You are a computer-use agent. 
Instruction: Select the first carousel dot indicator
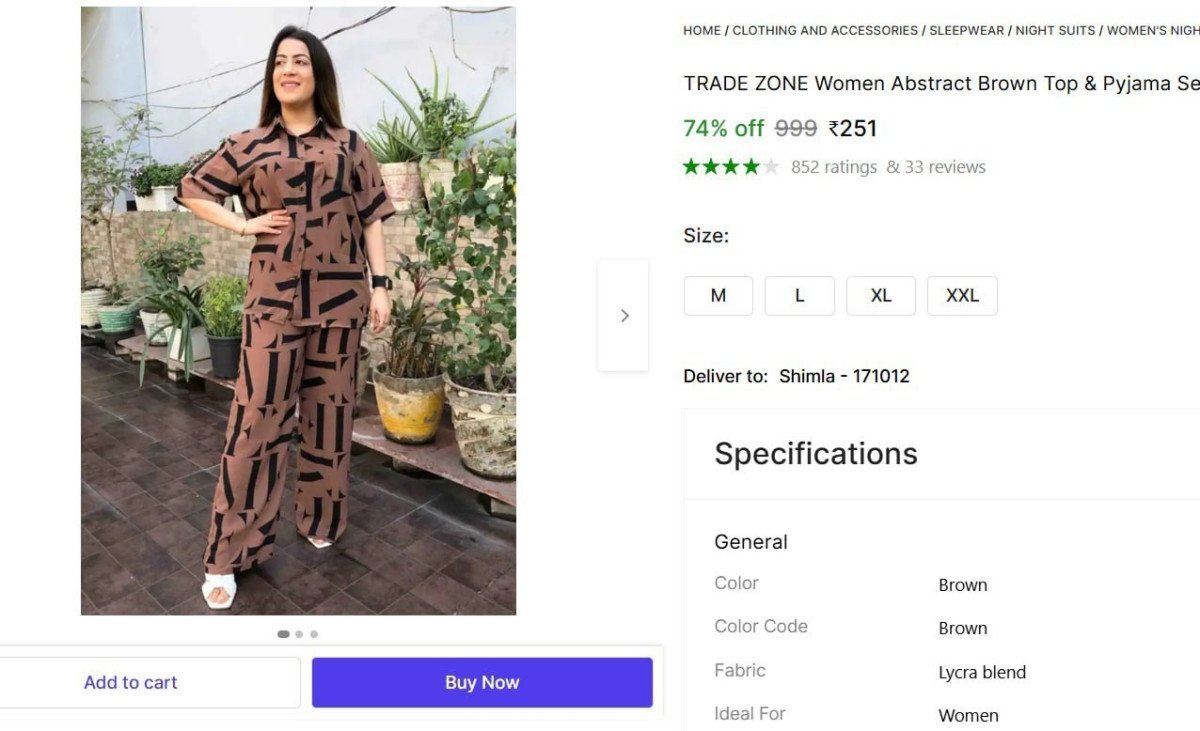283,633
